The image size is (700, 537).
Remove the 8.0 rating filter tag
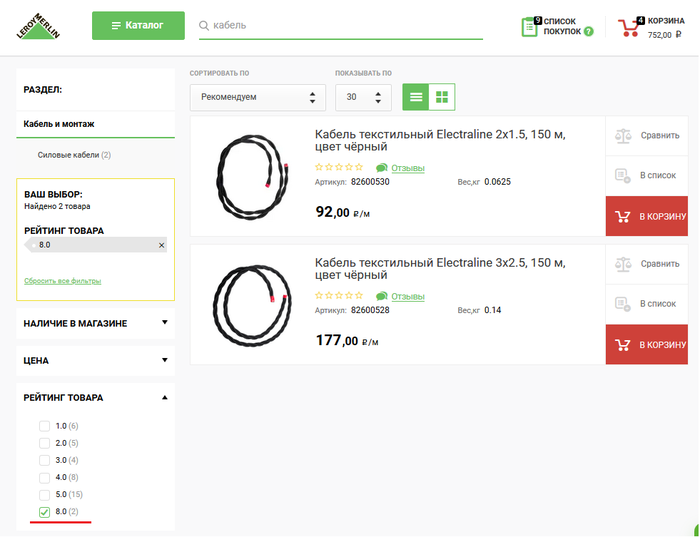(162, 245)
